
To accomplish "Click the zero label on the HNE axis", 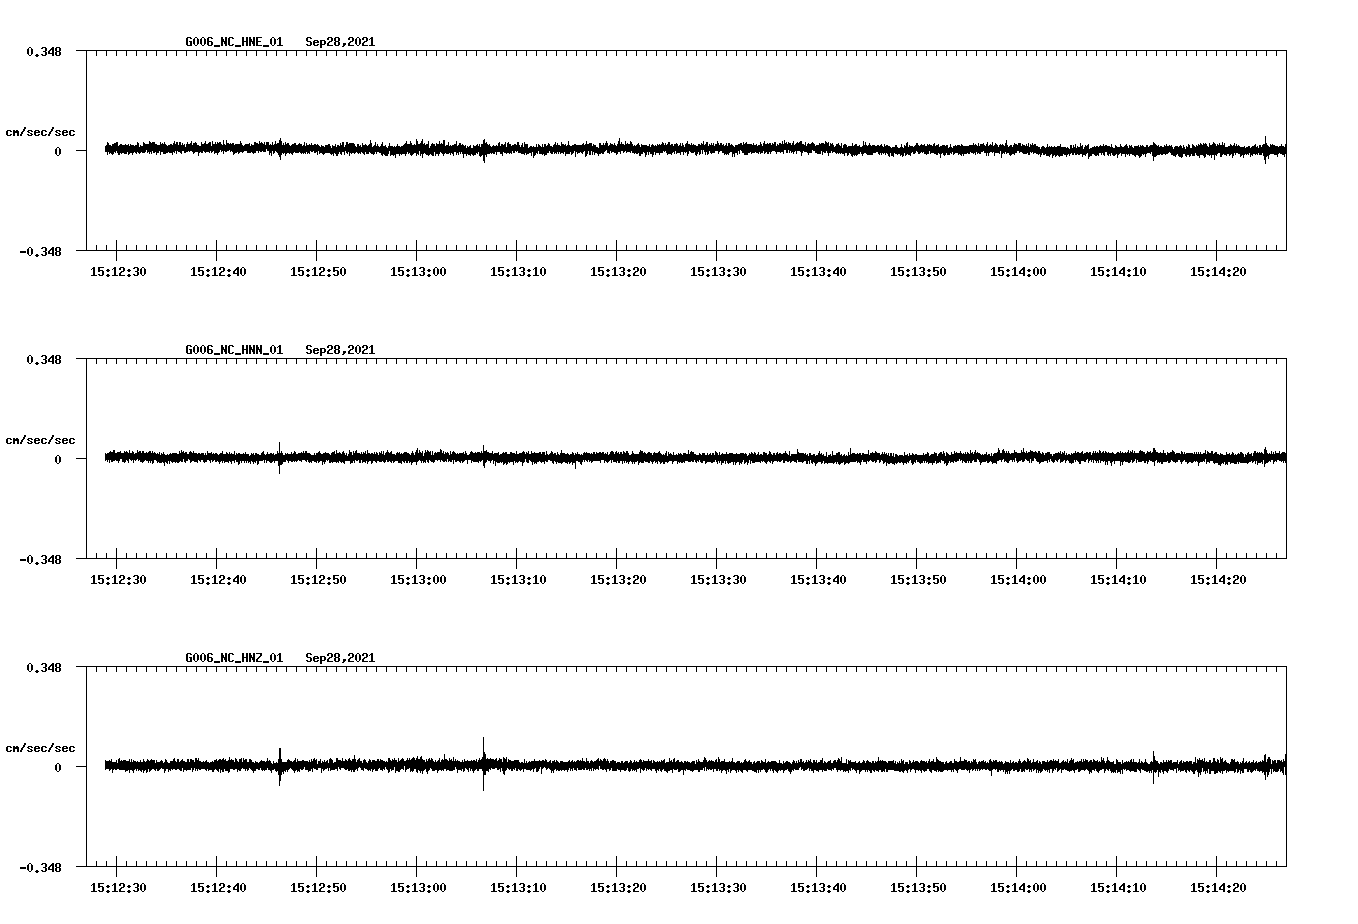I will [58, 151].
